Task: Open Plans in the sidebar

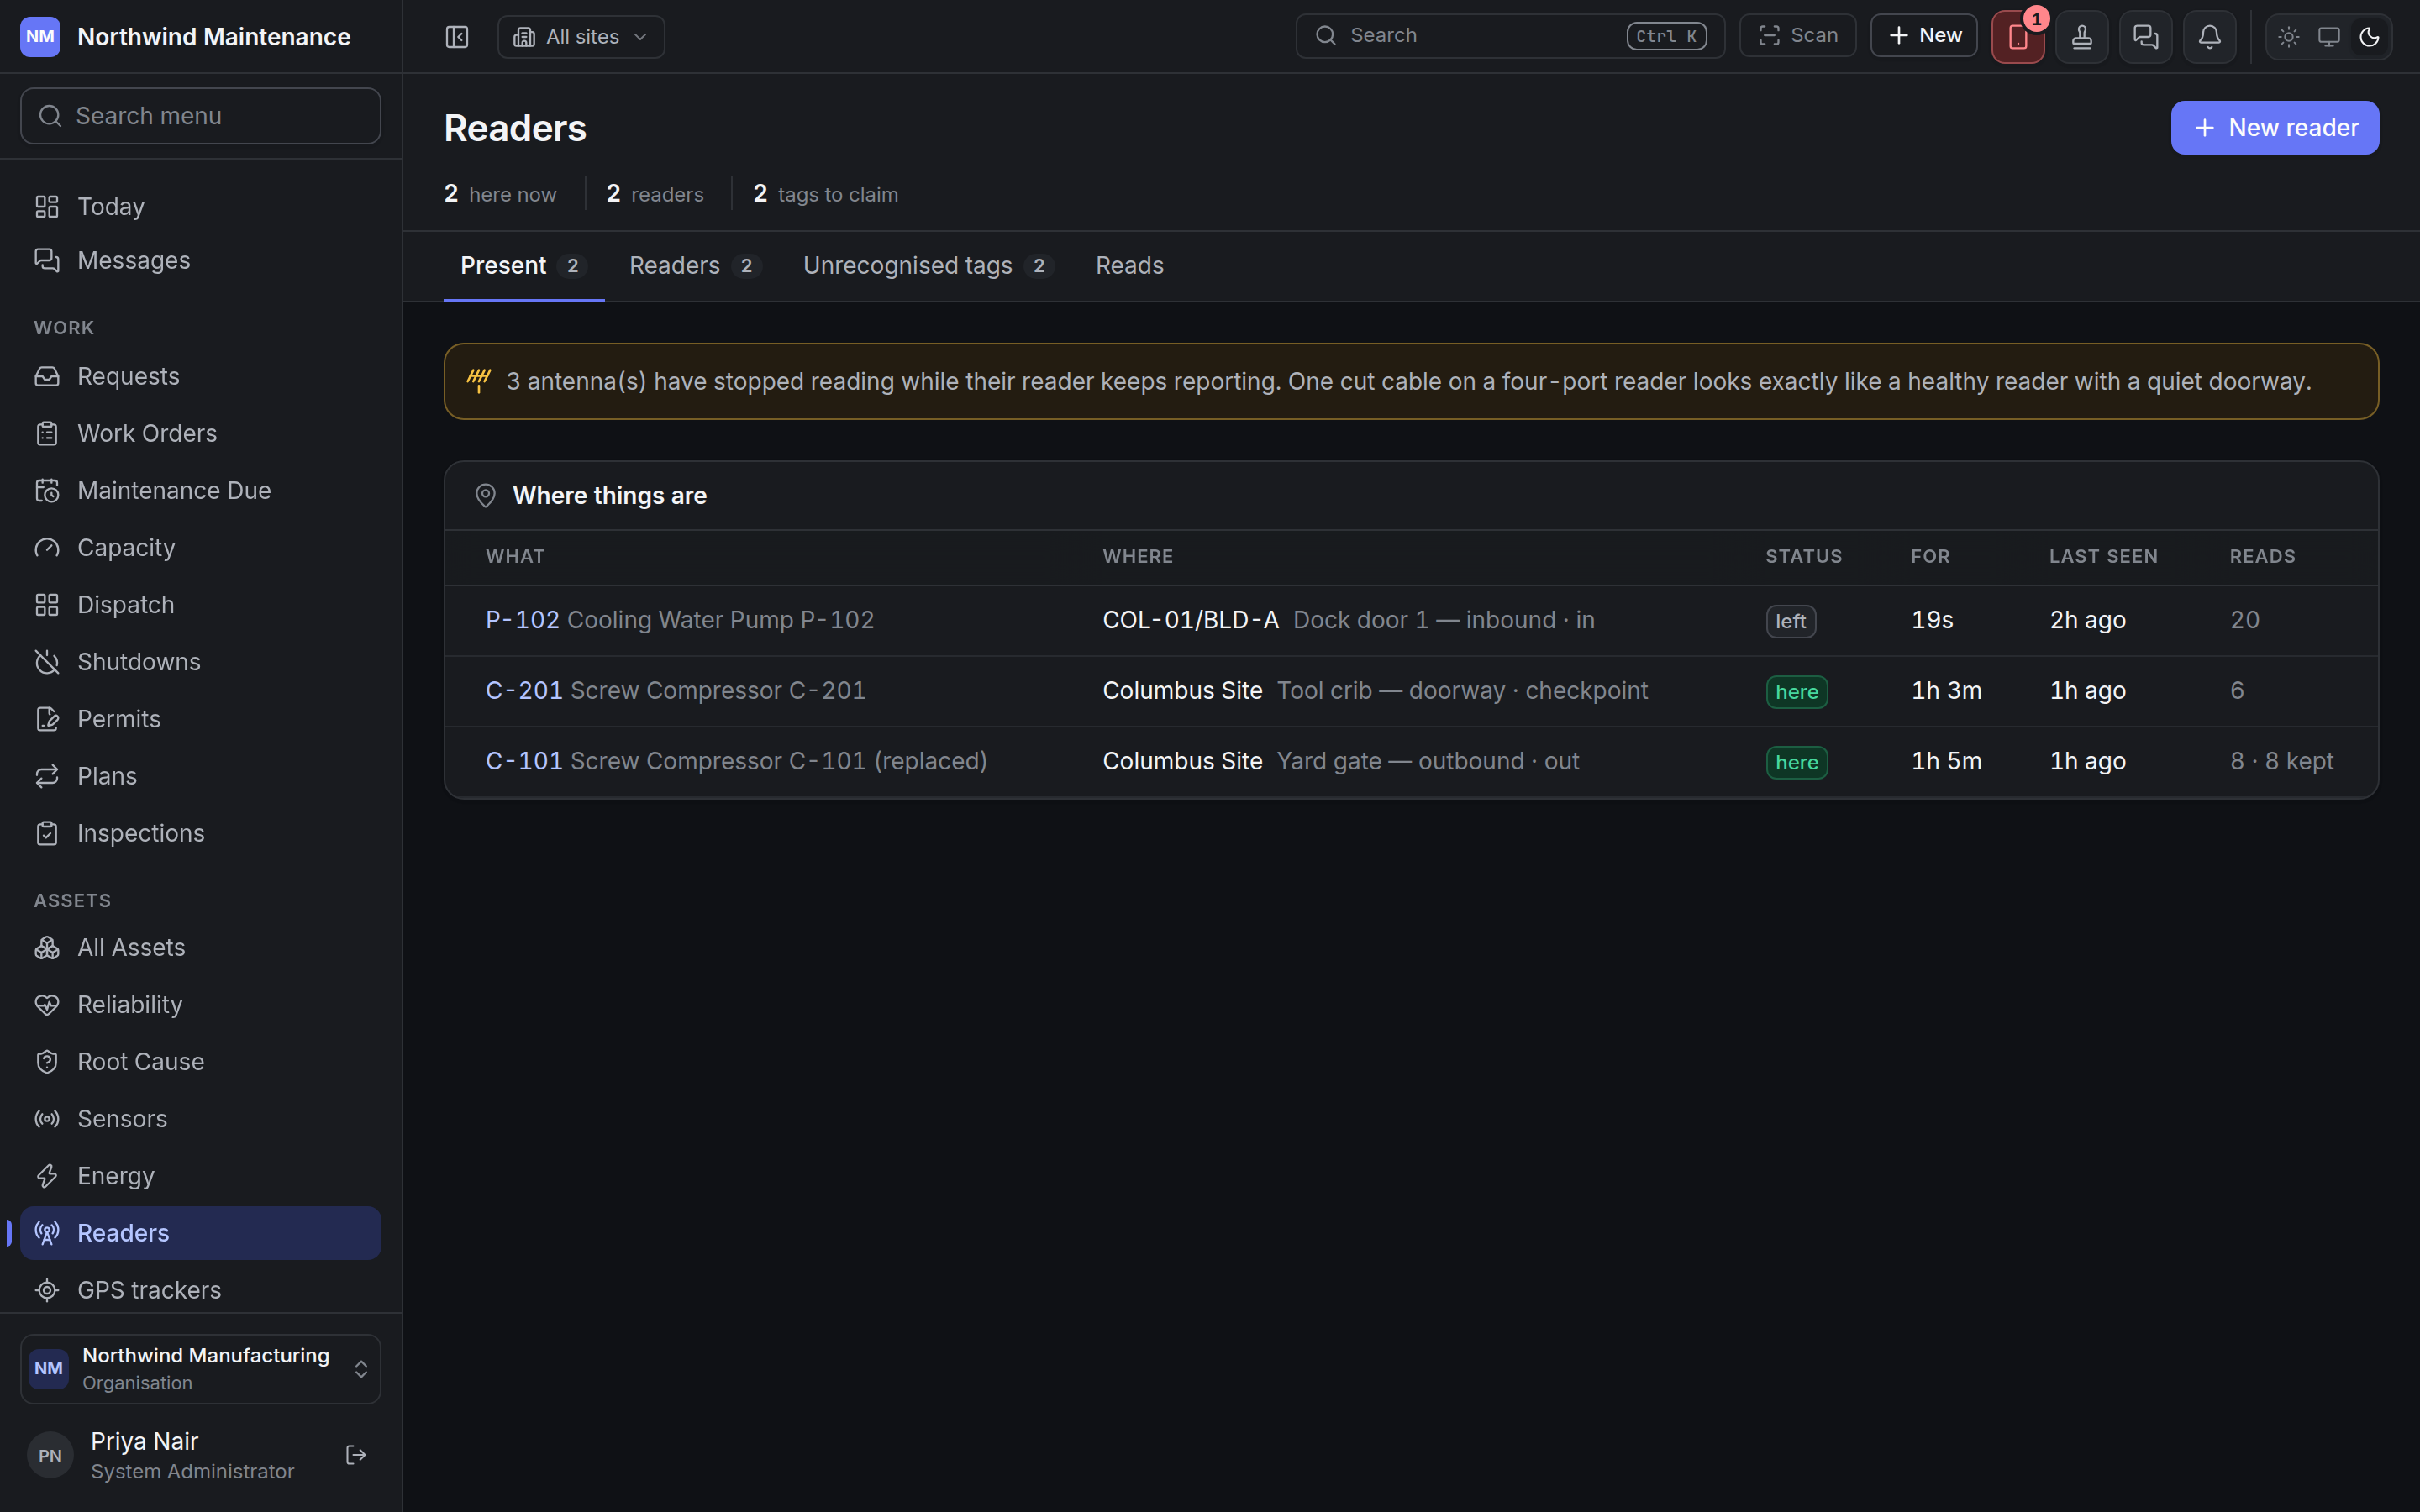Action: [201, 776]
